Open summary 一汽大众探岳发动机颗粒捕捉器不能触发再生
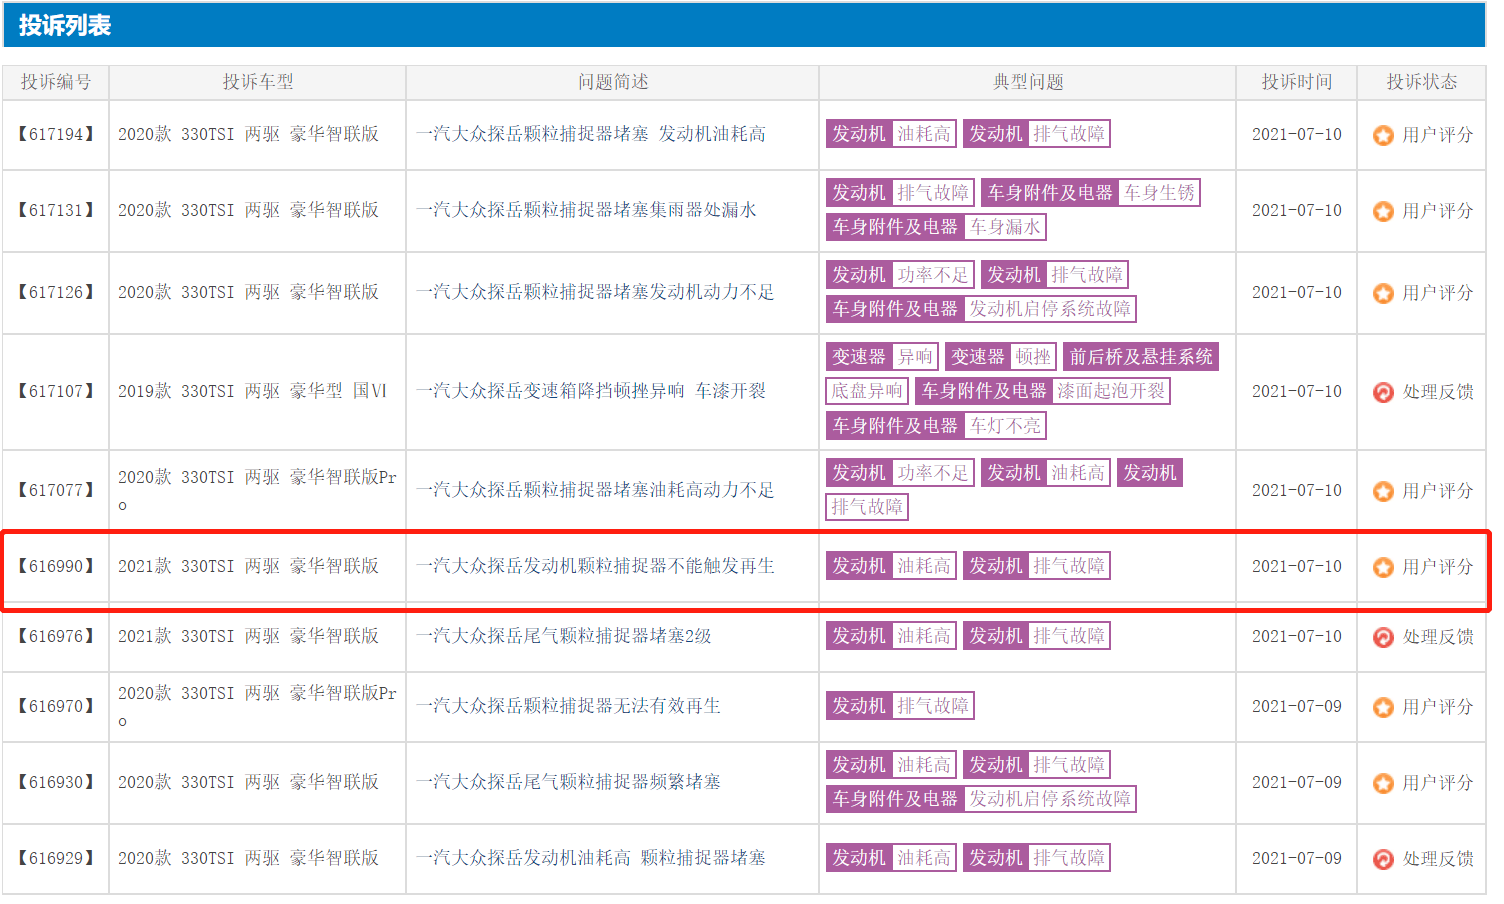This screenshot has width=1504, height=904. (595, 566)
